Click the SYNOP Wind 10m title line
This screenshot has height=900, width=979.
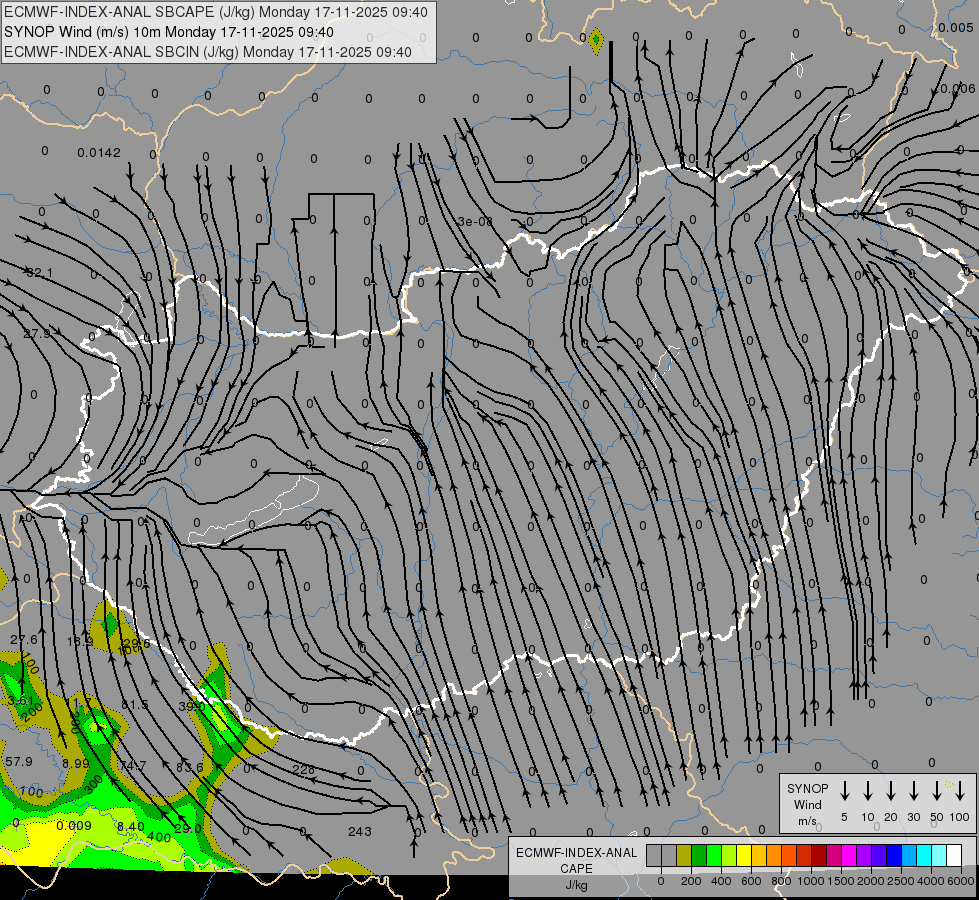click(169, 32)
